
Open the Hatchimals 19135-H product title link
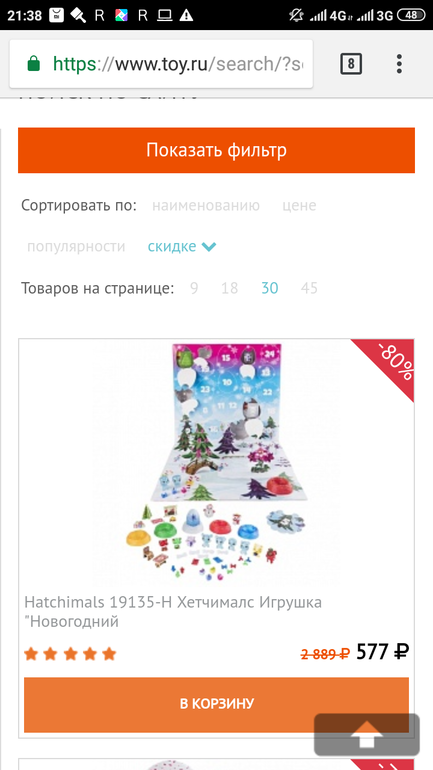[173, 612]
